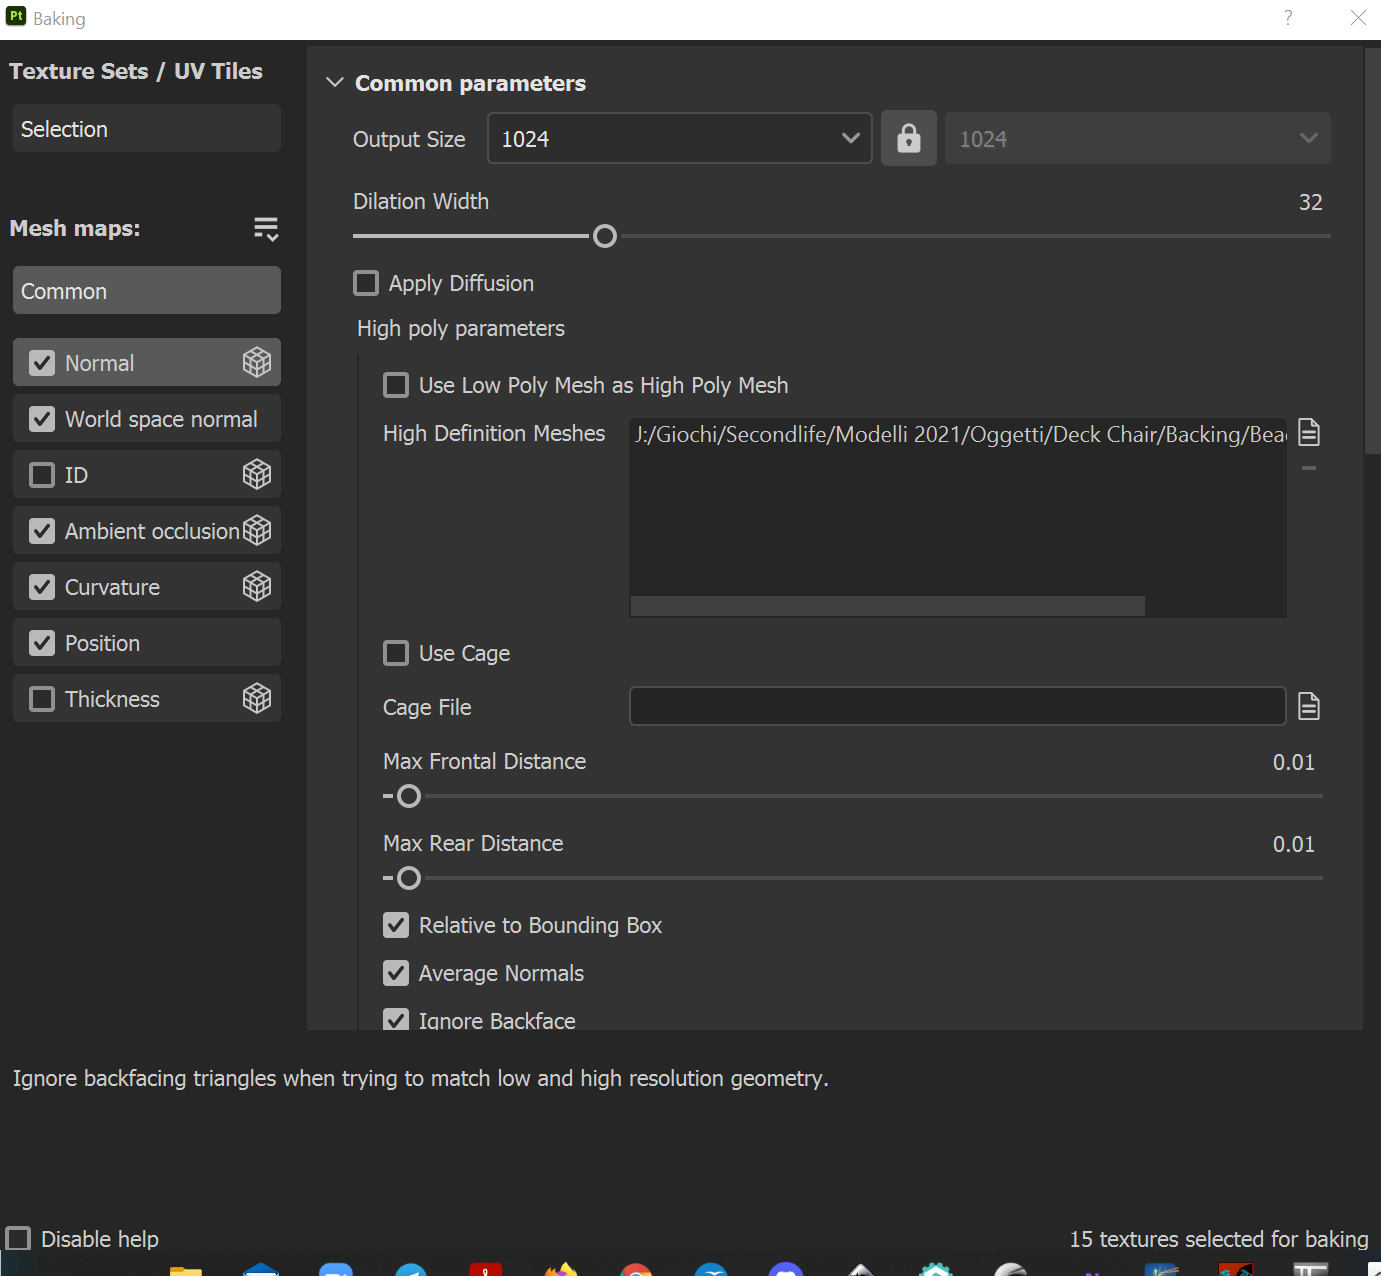Click the Max Rear Distance value 0.01

click(x=1293, y=844)
